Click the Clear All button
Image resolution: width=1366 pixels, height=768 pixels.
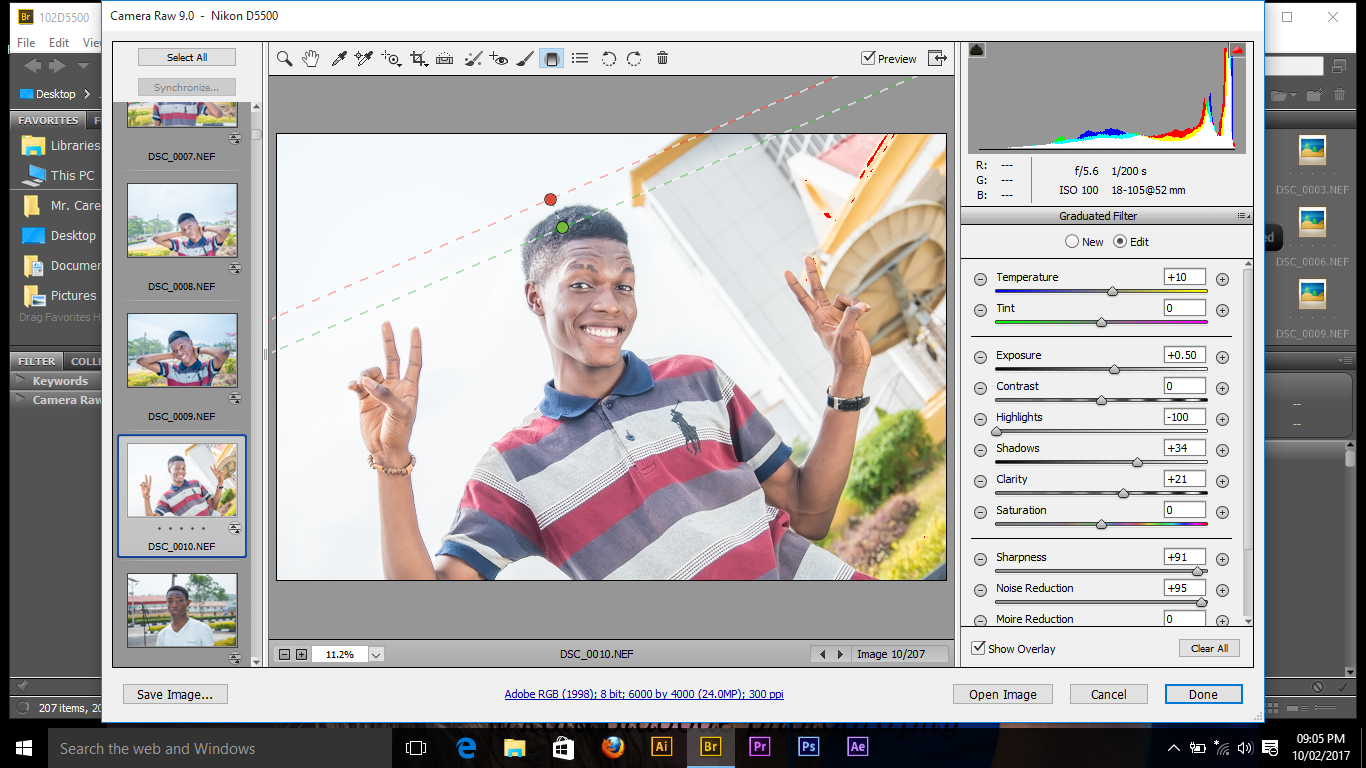tap(1209, 648)
